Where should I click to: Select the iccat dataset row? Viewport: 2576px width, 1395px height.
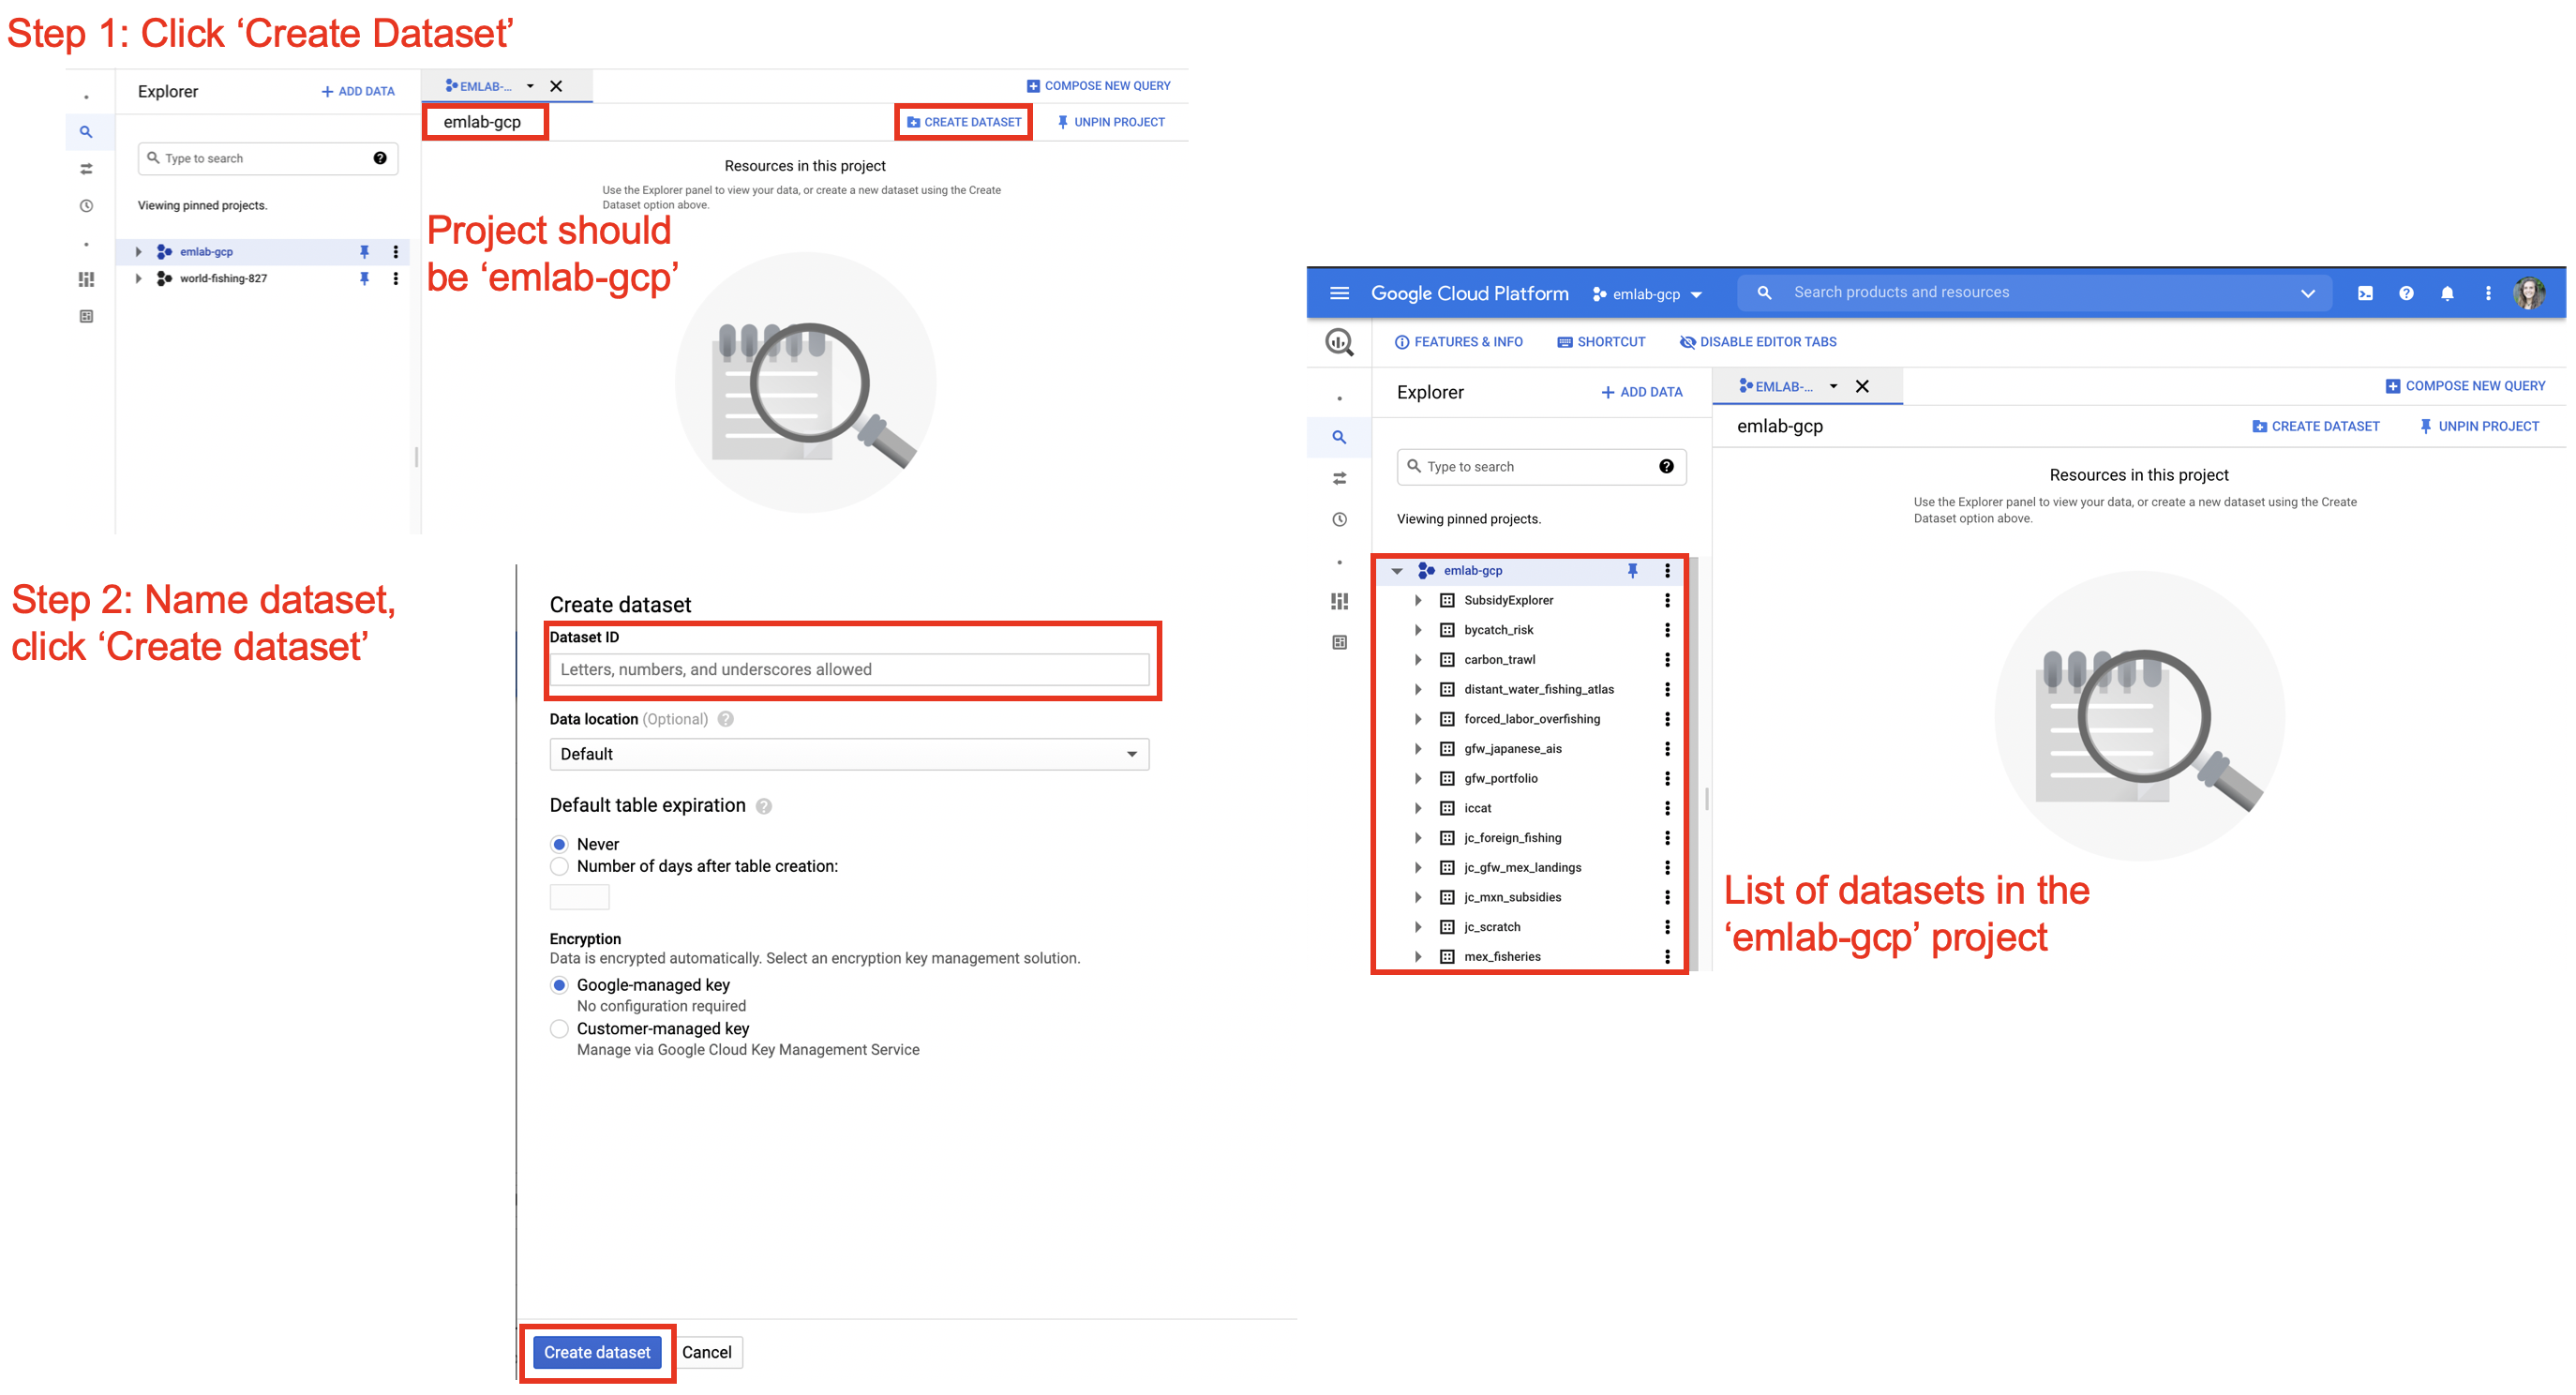tap(1530, 808)
